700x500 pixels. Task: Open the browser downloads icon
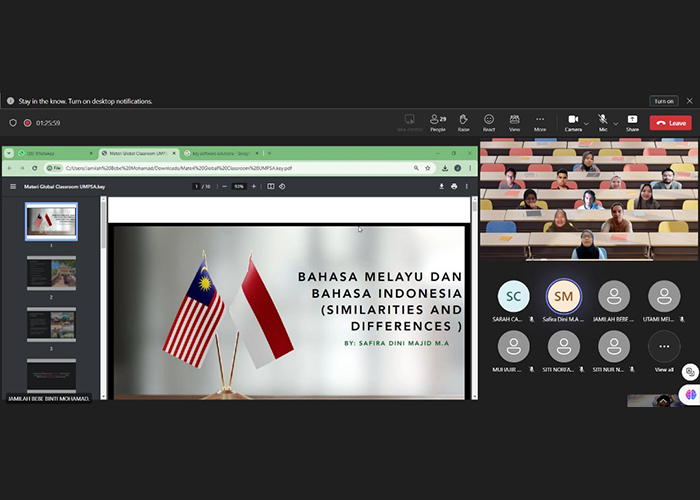[445, 168]
